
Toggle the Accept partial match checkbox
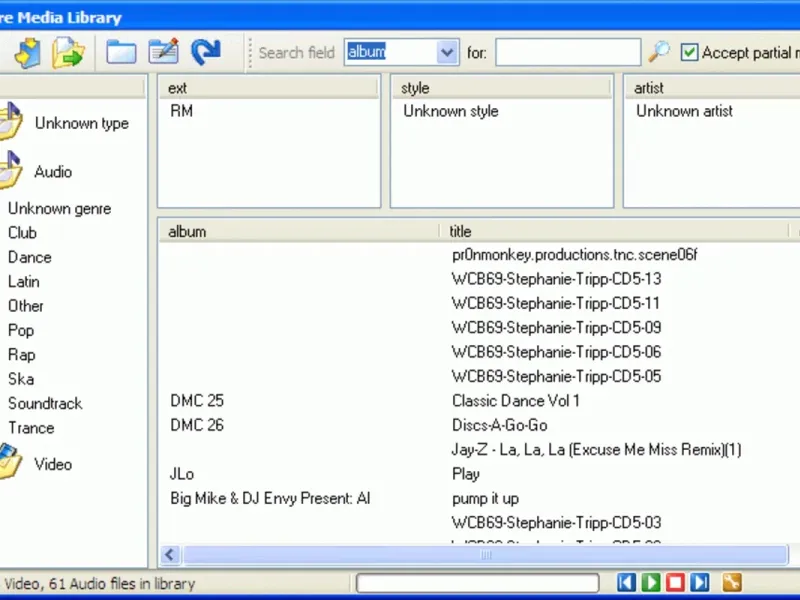click(x=689, y=52)
